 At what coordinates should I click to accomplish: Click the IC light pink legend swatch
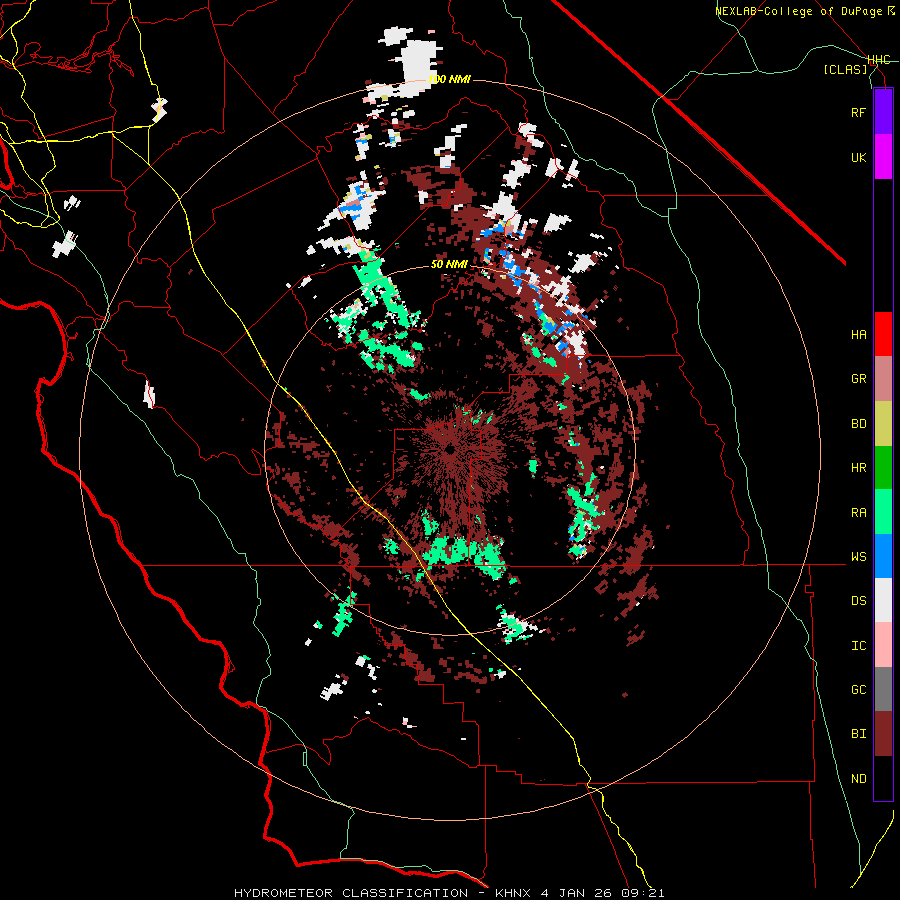coord(883,645)
